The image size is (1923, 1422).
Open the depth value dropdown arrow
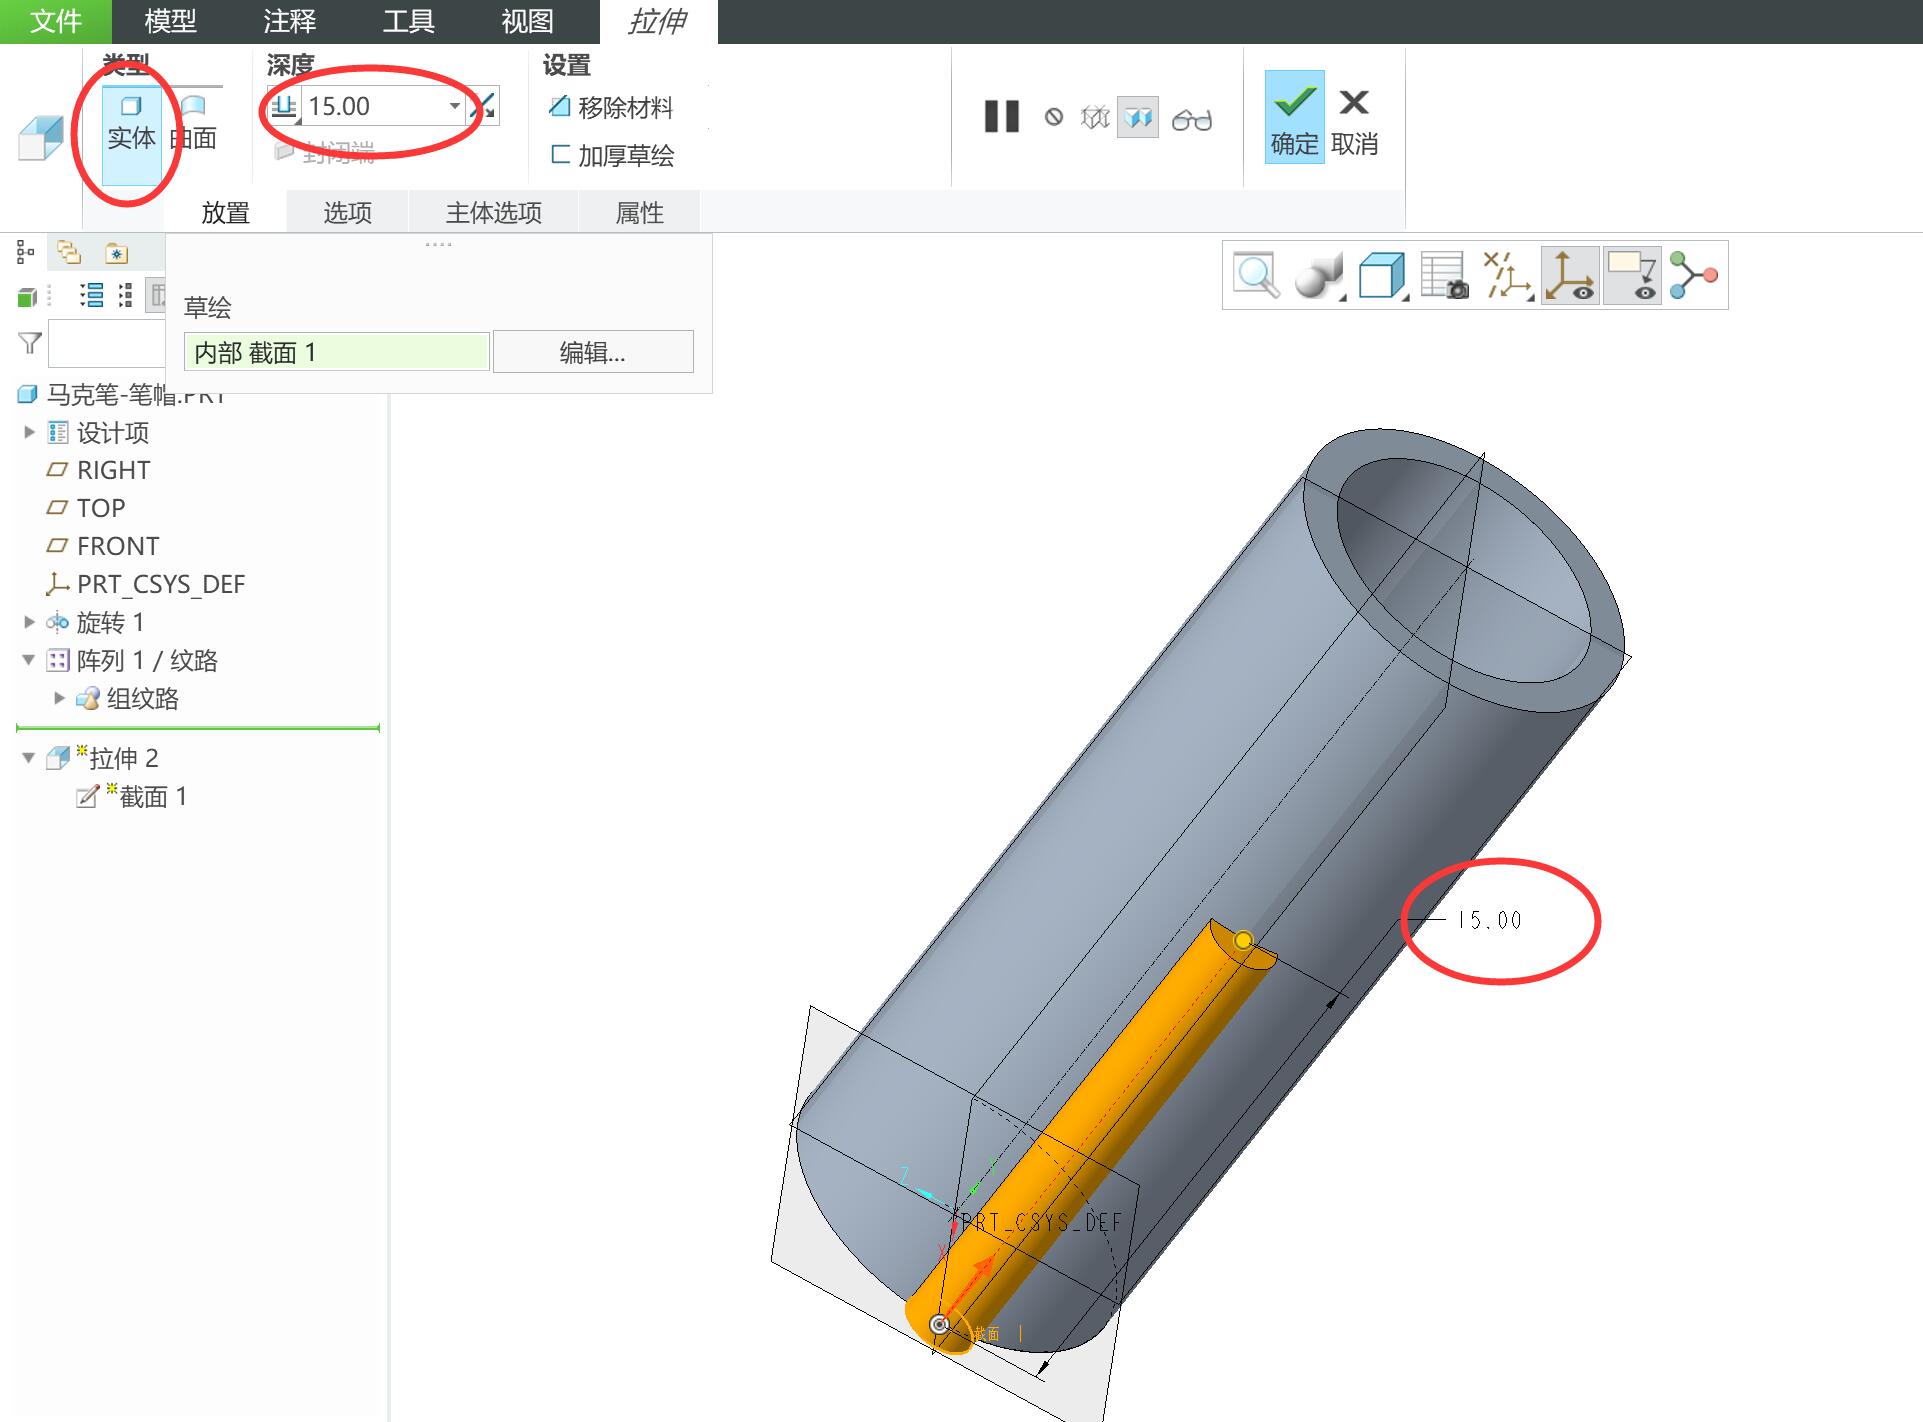tap(454, 106)
